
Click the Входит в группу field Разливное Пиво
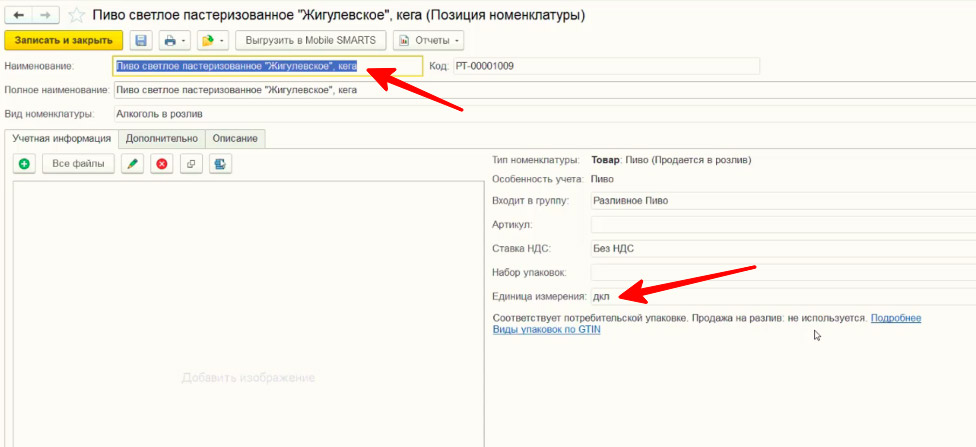click(783, 201)
